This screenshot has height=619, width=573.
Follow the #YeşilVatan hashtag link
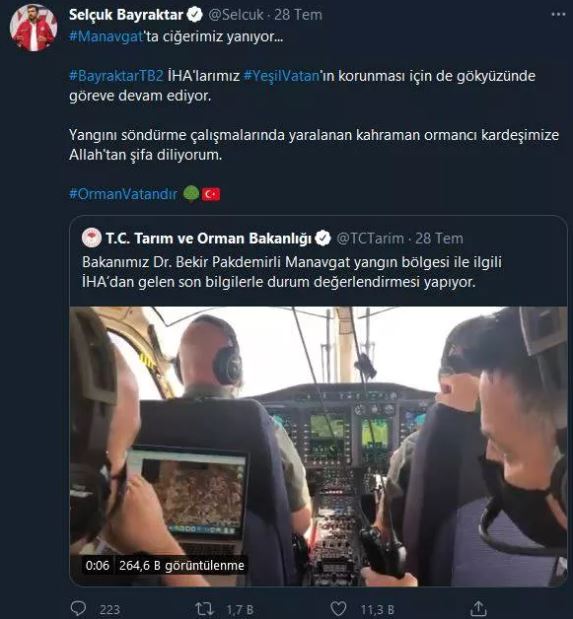(282, 76)
